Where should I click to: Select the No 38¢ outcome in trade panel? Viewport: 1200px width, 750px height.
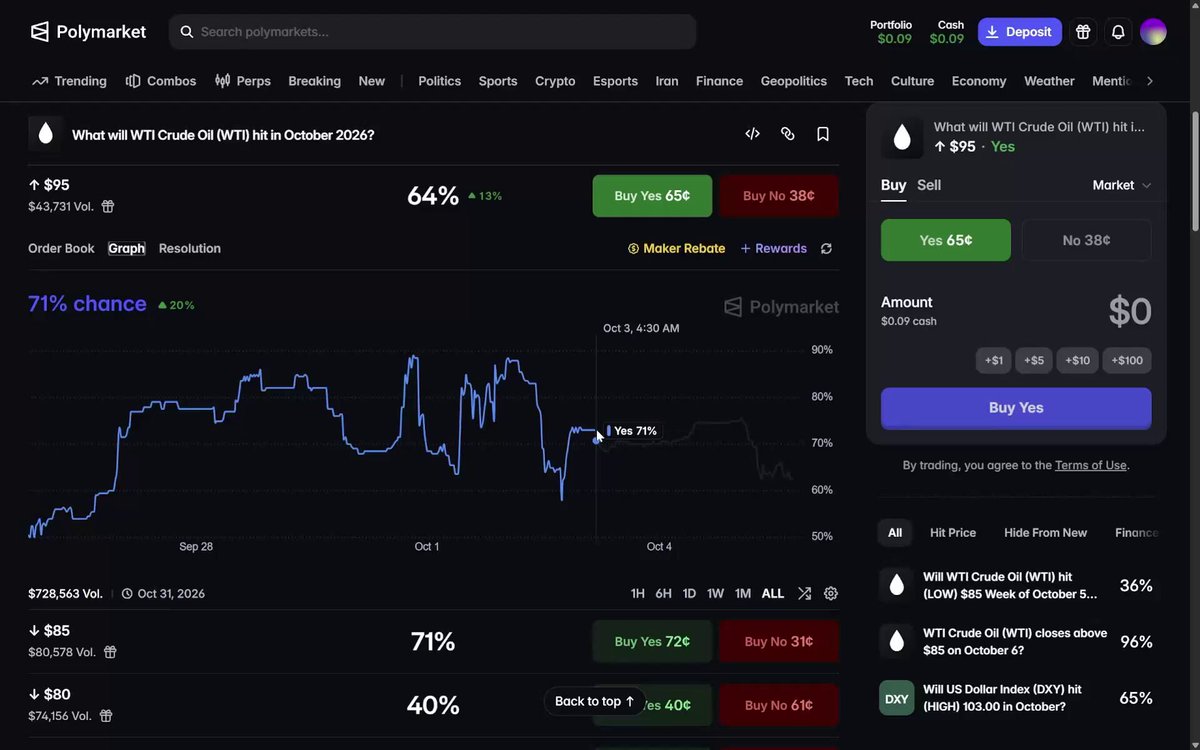pos(1086,240)
